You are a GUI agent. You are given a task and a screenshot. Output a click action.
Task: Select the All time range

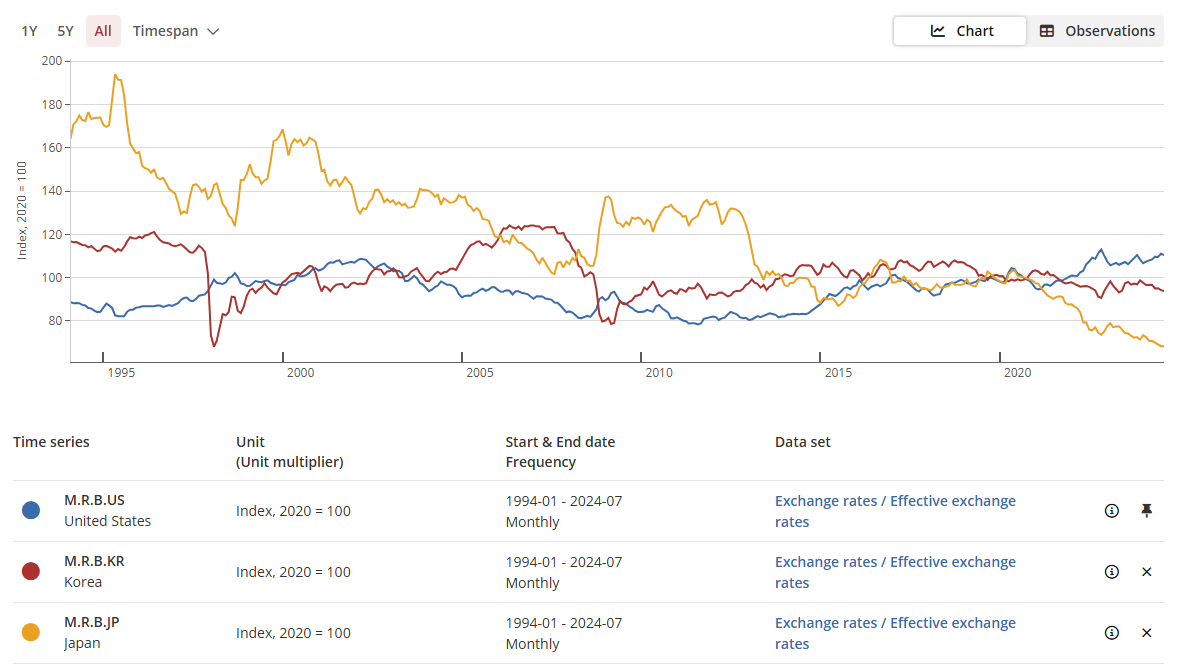pyautogui.click(x=103, y=31)
